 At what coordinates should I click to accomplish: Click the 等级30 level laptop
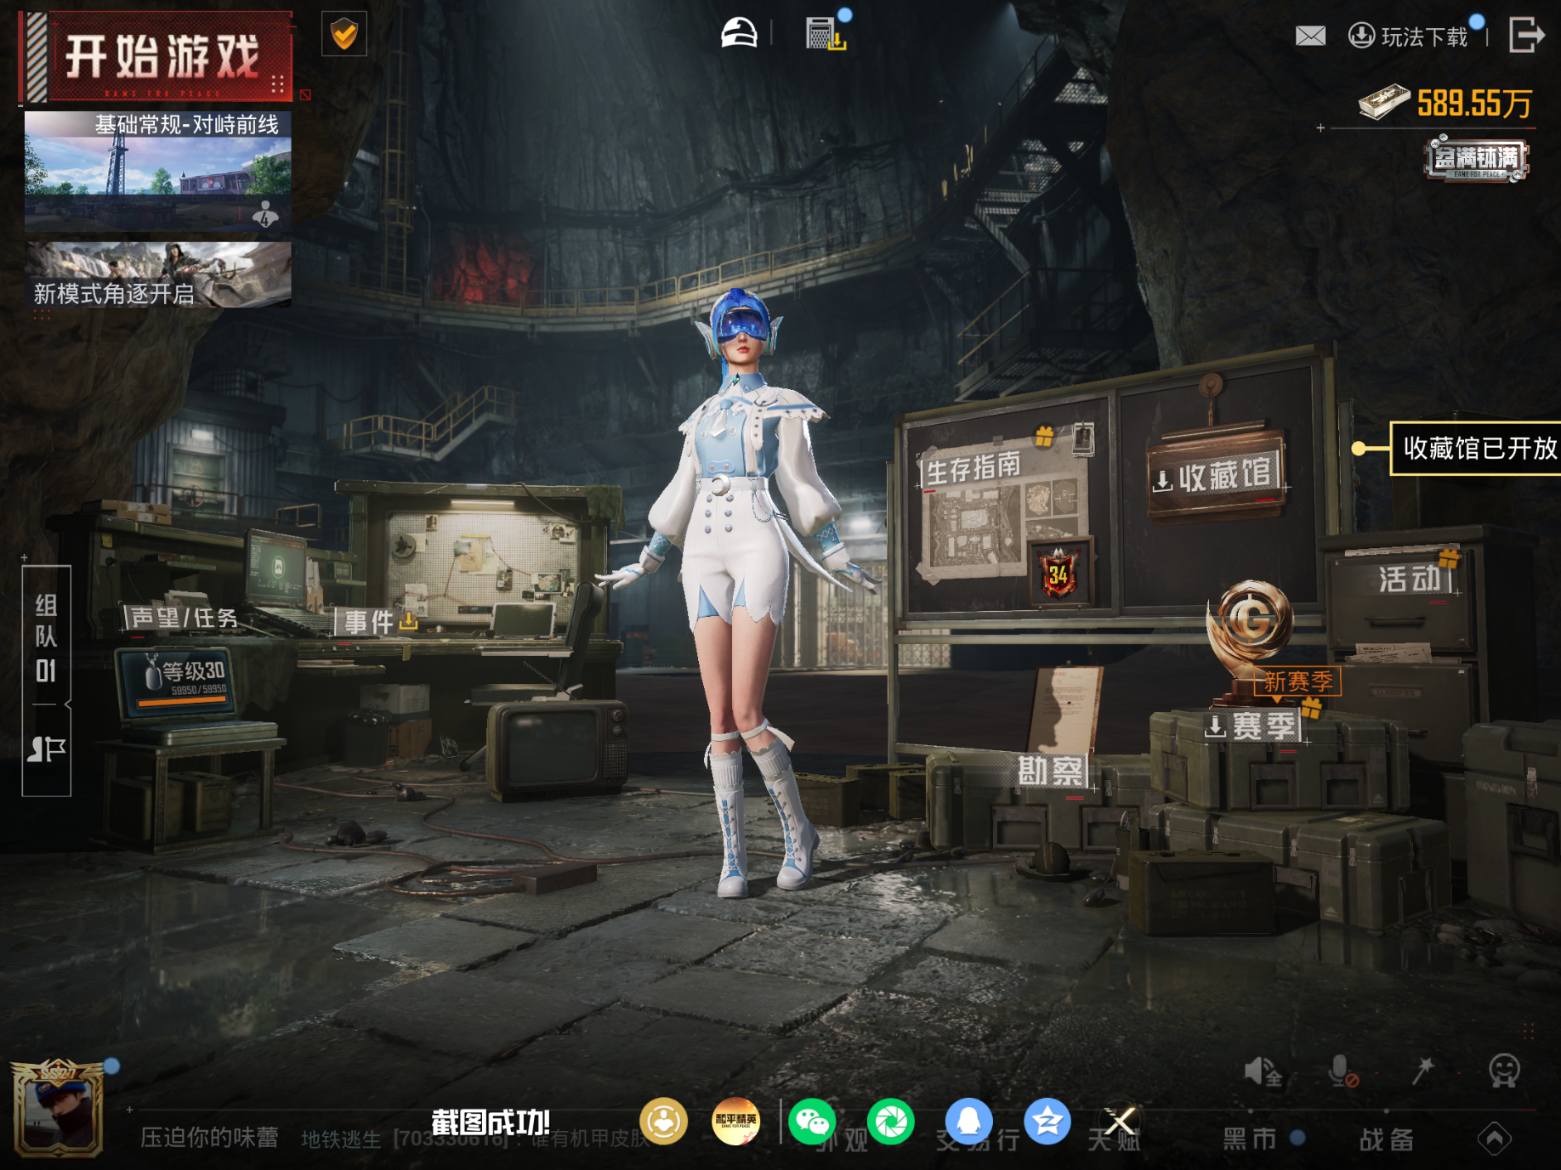pos(182,685)
